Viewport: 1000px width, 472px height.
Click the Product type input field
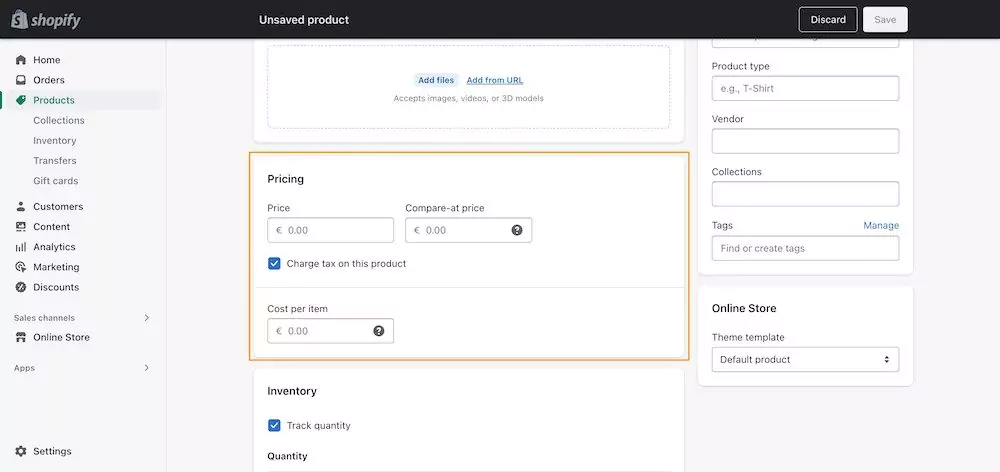tap(805, 88)
